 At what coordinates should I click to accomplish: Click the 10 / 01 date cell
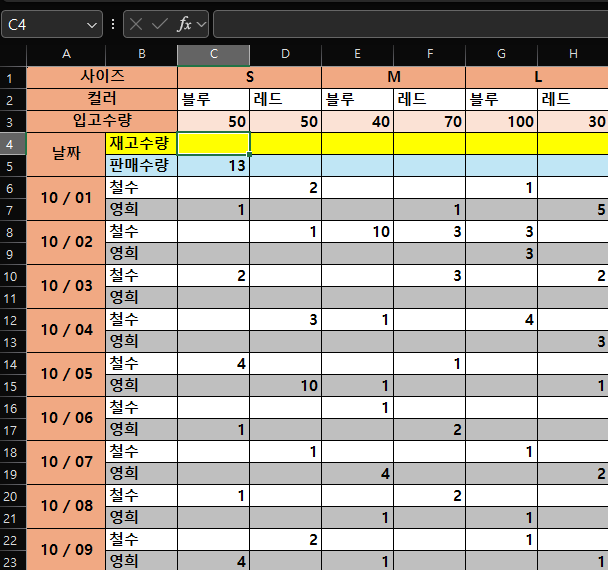(66, 198)
